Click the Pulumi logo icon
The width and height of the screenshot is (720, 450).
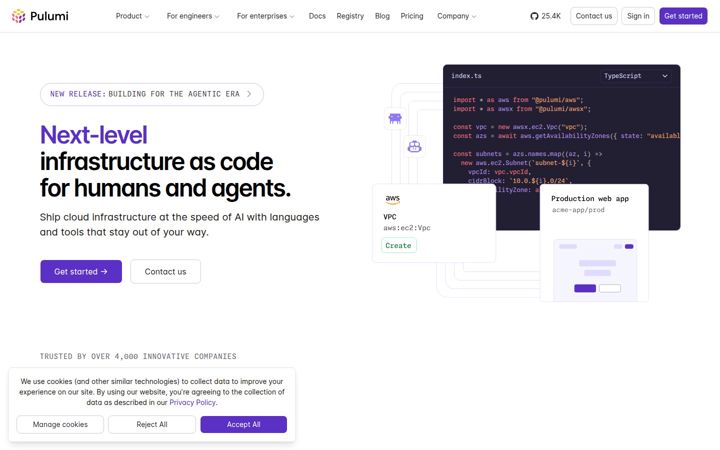pos(18,16)
